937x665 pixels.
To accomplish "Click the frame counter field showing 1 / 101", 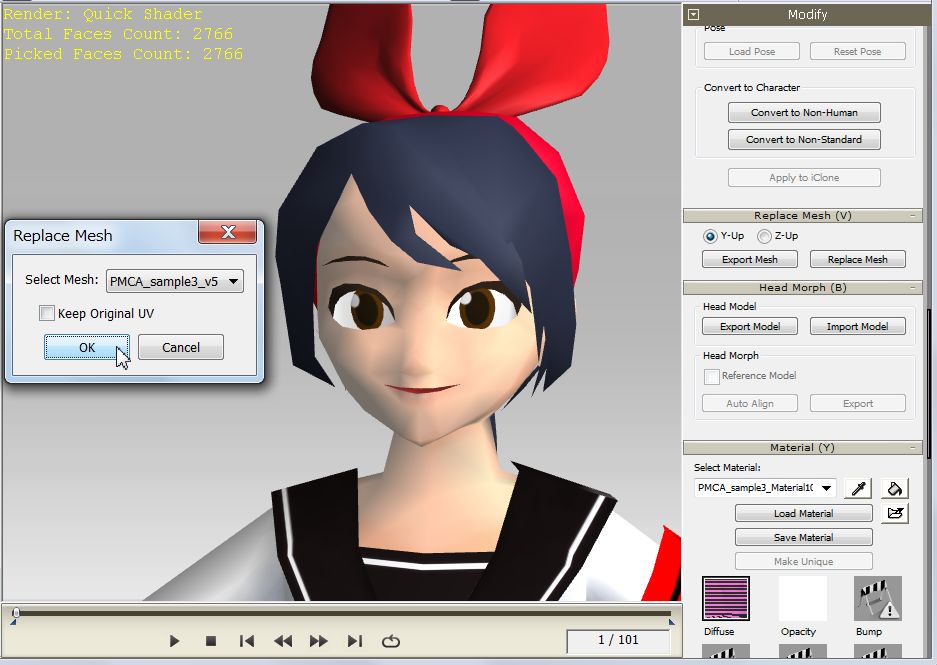I will [x=618, y=641].
